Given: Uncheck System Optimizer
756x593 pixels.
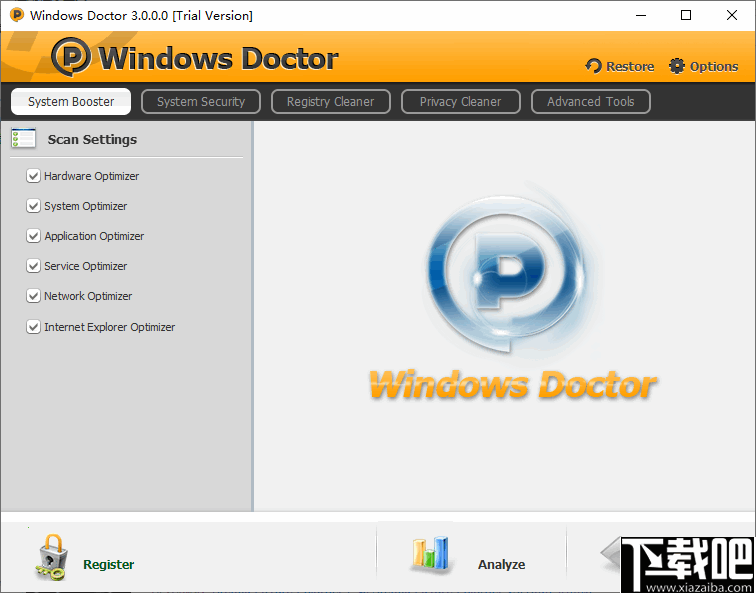Looking at the screenshot, I should [x=33, y=206].
